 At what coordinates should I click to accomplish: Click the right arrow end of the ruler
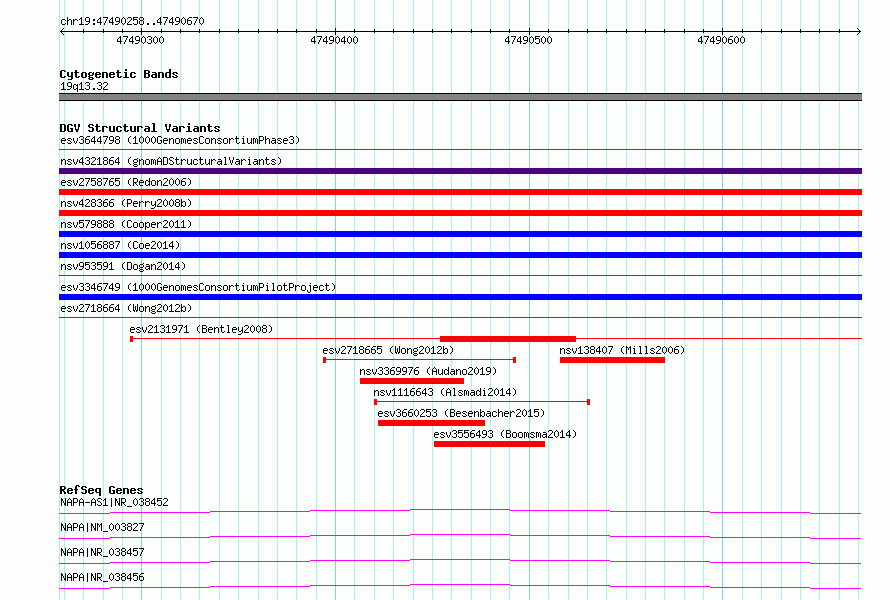(x=859, y=31)
